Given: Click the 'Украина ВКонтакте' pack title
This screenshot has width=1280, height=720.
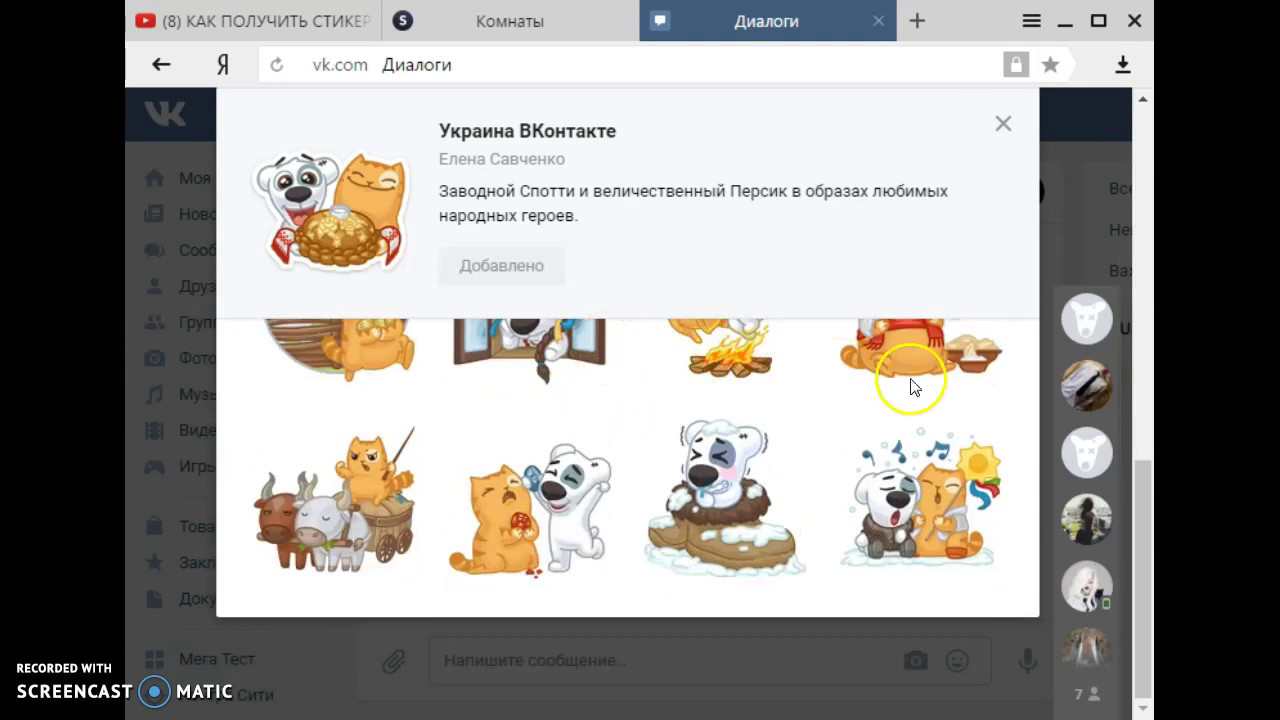Looking at the screenshot, I should (x=527, y=131).
